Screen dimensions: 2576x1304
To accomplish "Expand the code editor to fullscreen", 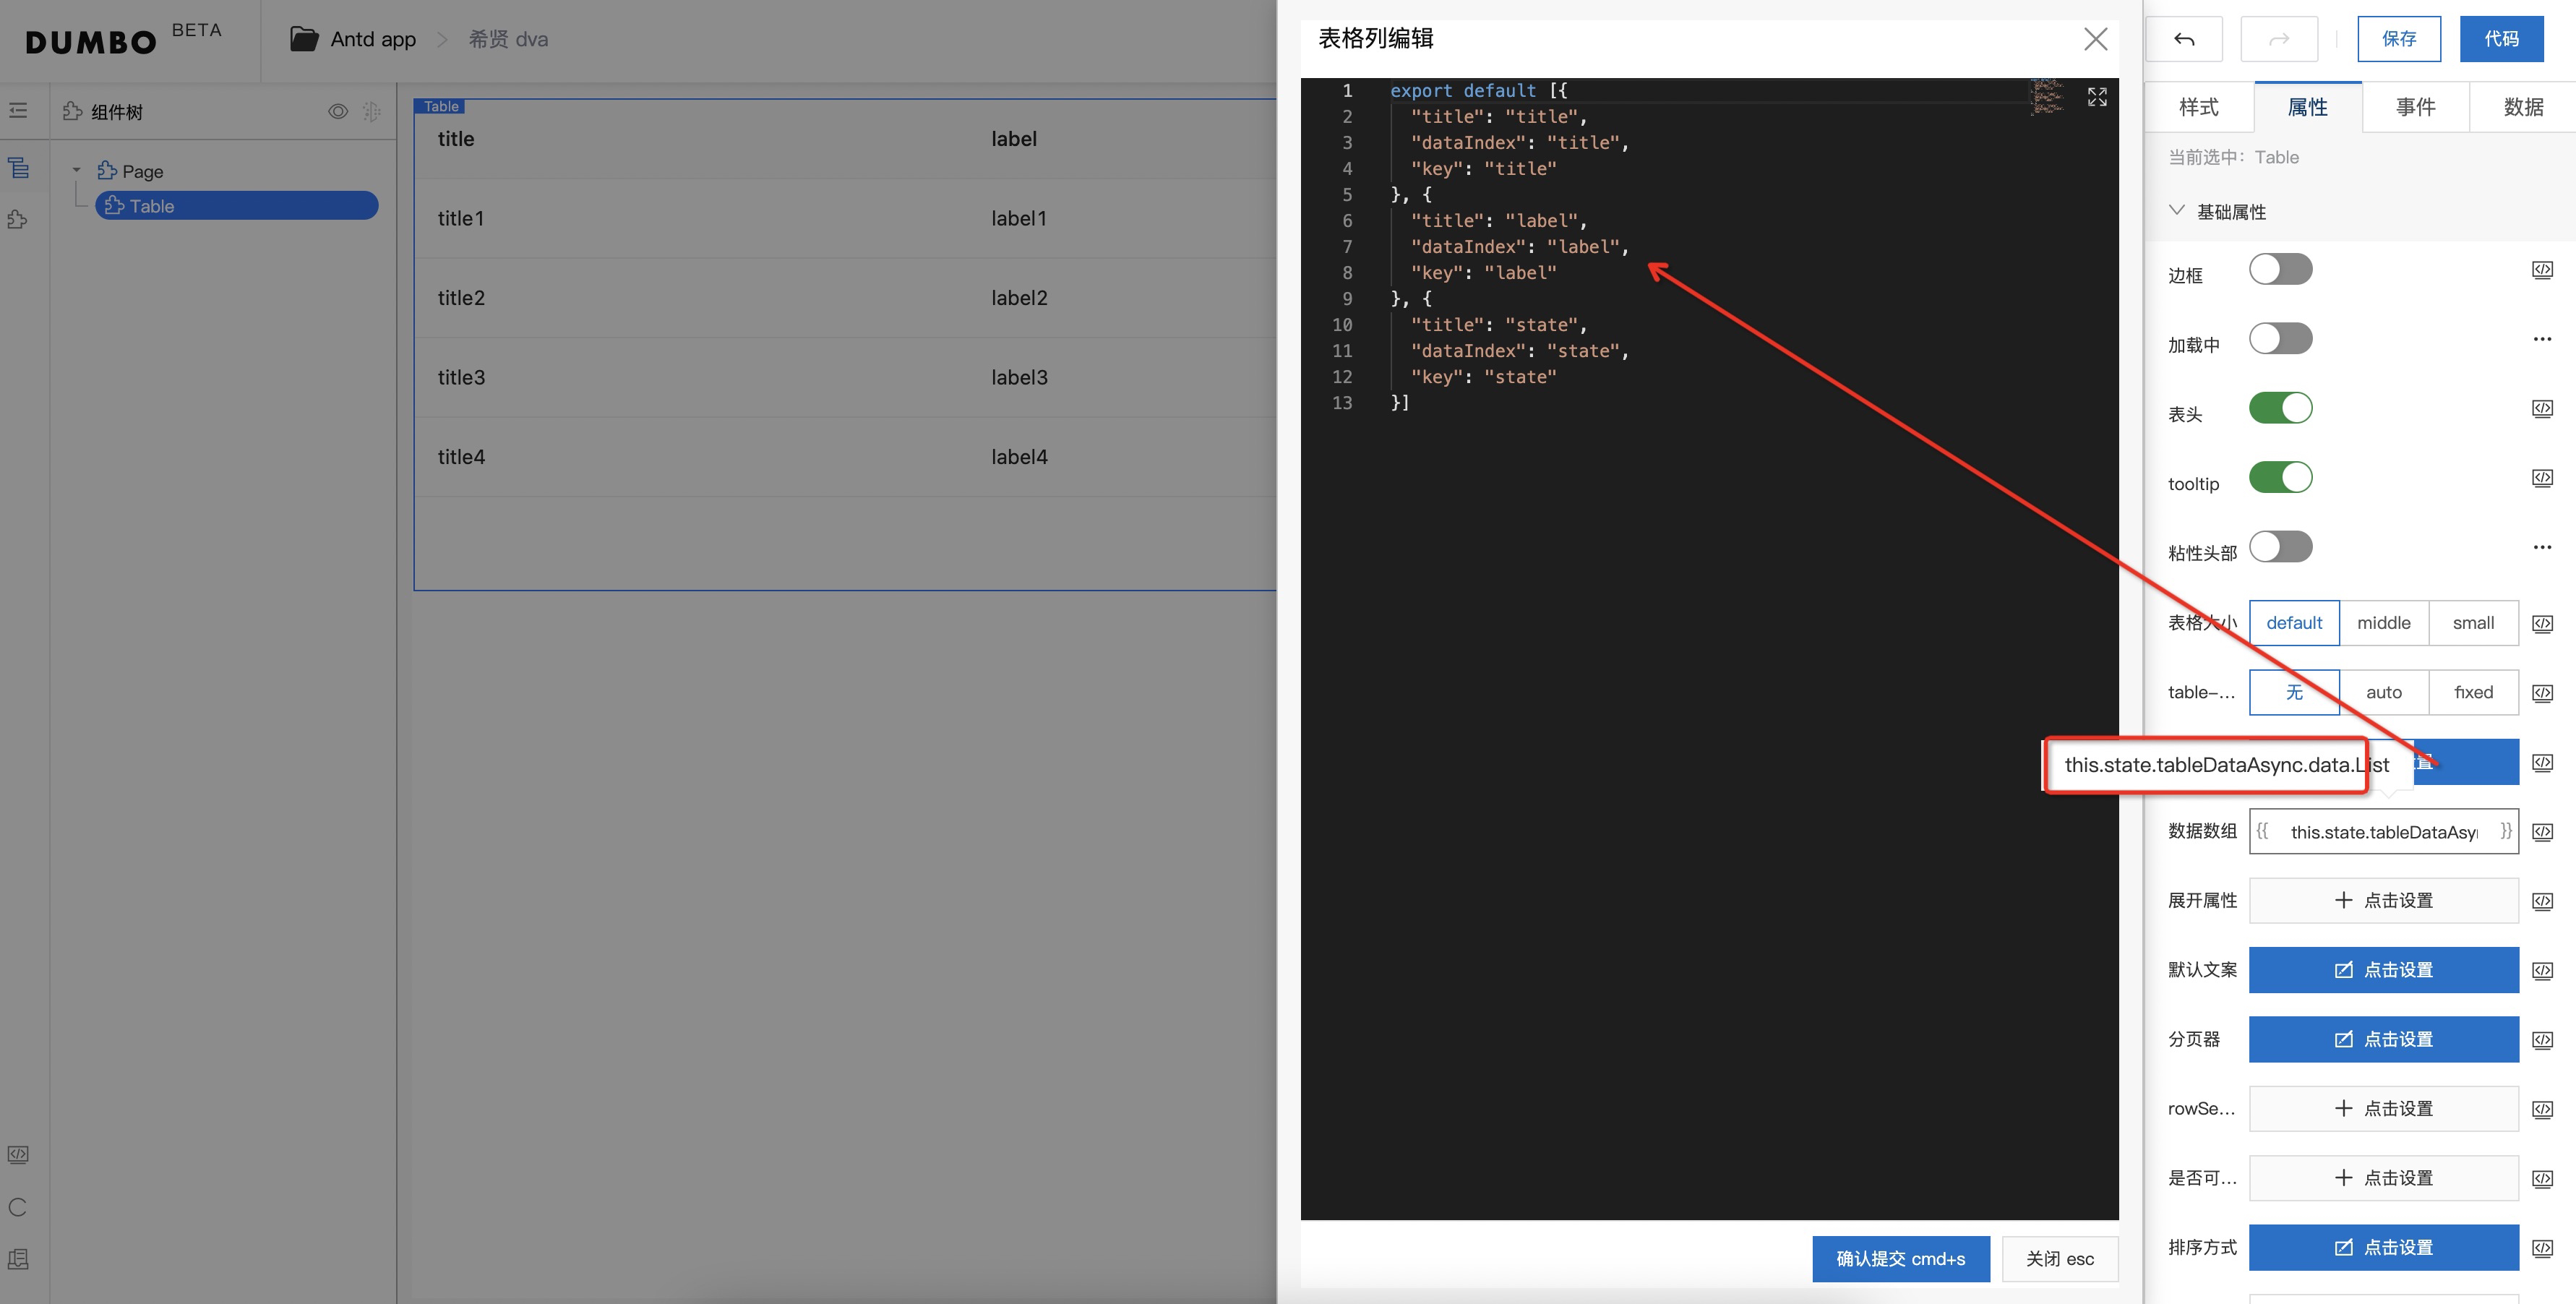I will tap(2097, 96).
